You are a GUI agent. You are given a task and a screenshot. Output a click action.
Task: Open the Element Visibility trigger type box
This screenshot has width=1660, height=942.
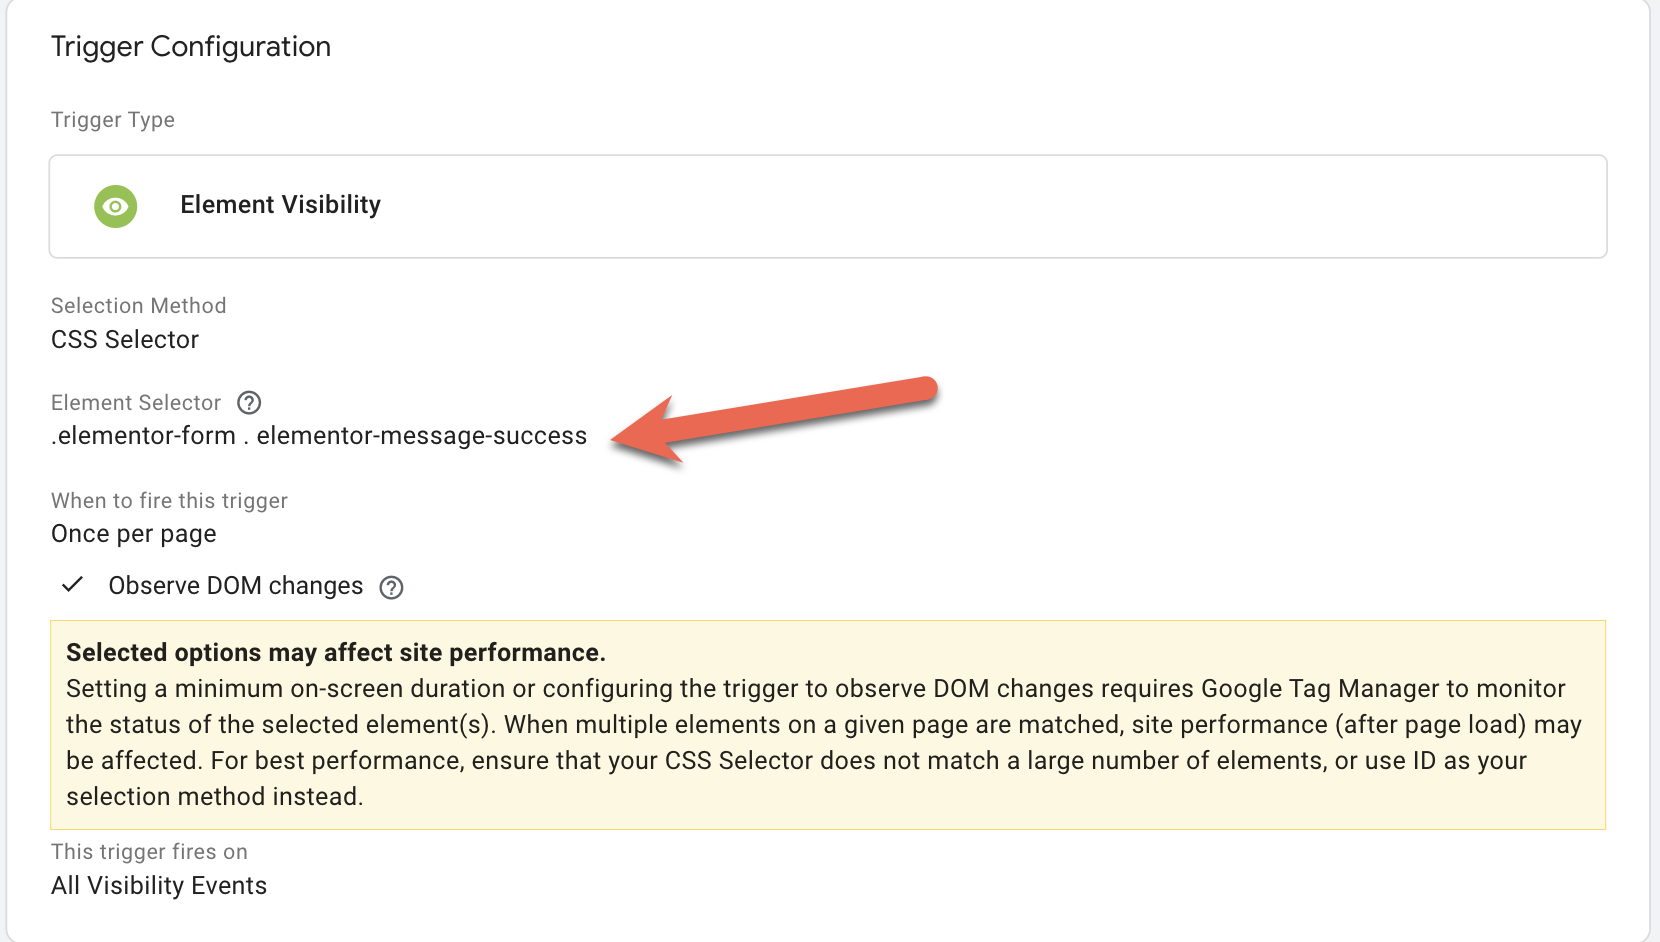tap(828, 206)
